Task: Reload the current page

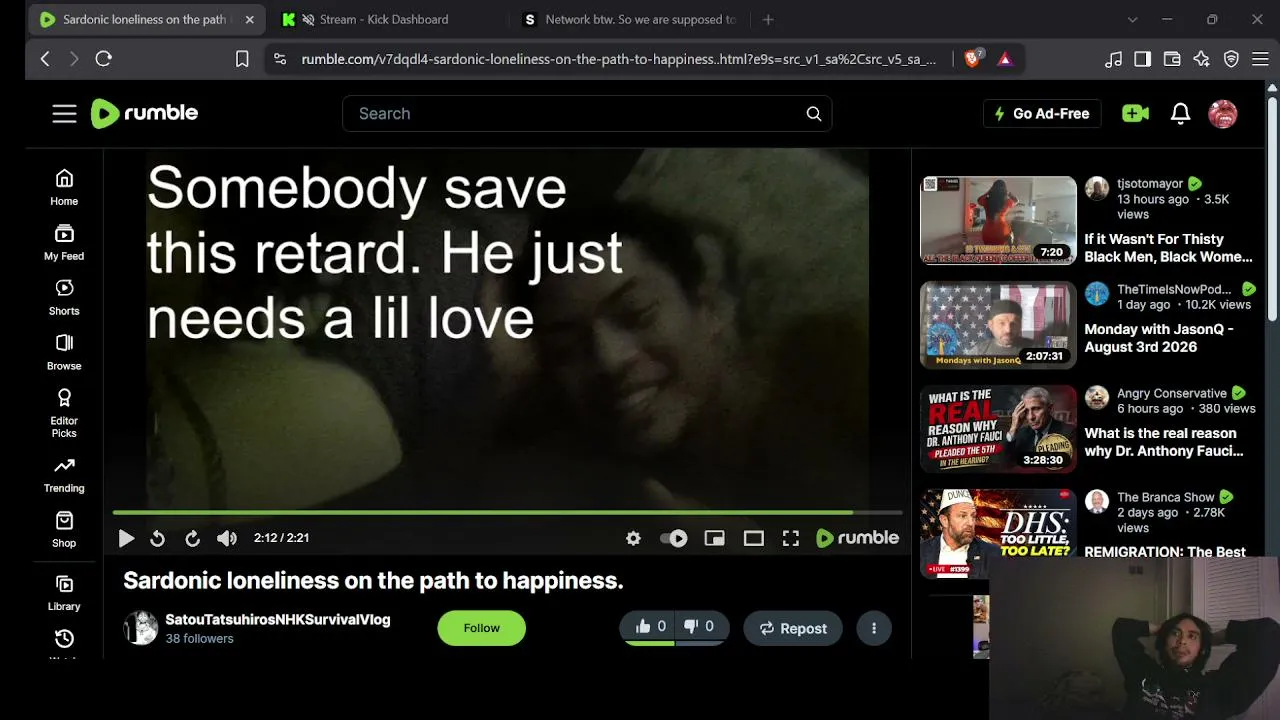Action: coord(103,59)
